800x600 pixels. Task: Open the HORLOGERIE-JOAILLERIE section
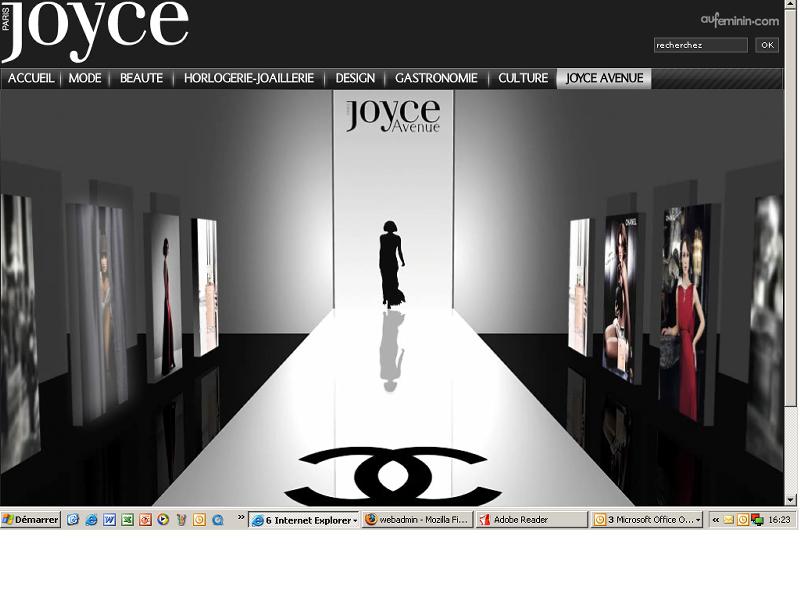click(x=249, y=78)
